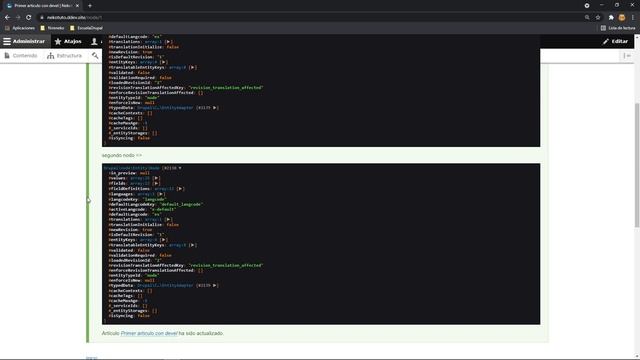Click default_langcode string in the segundo nodo dump
640x360 pixels.
click(x=180, y=204)
